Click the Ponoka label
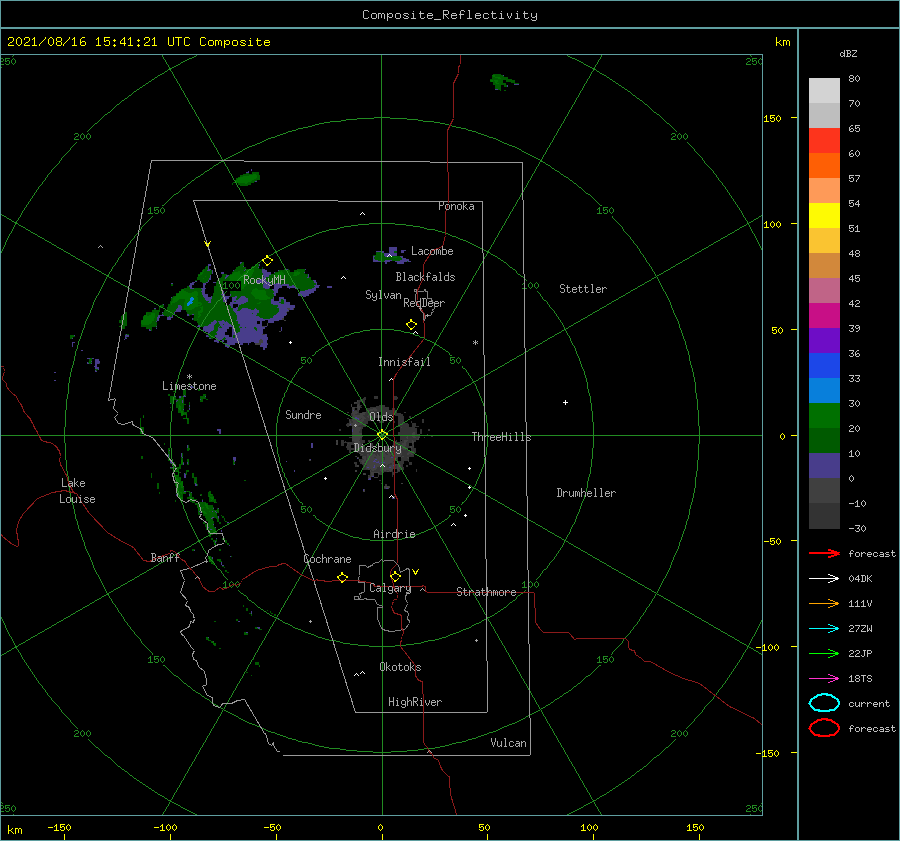 [x=456, y=206]
